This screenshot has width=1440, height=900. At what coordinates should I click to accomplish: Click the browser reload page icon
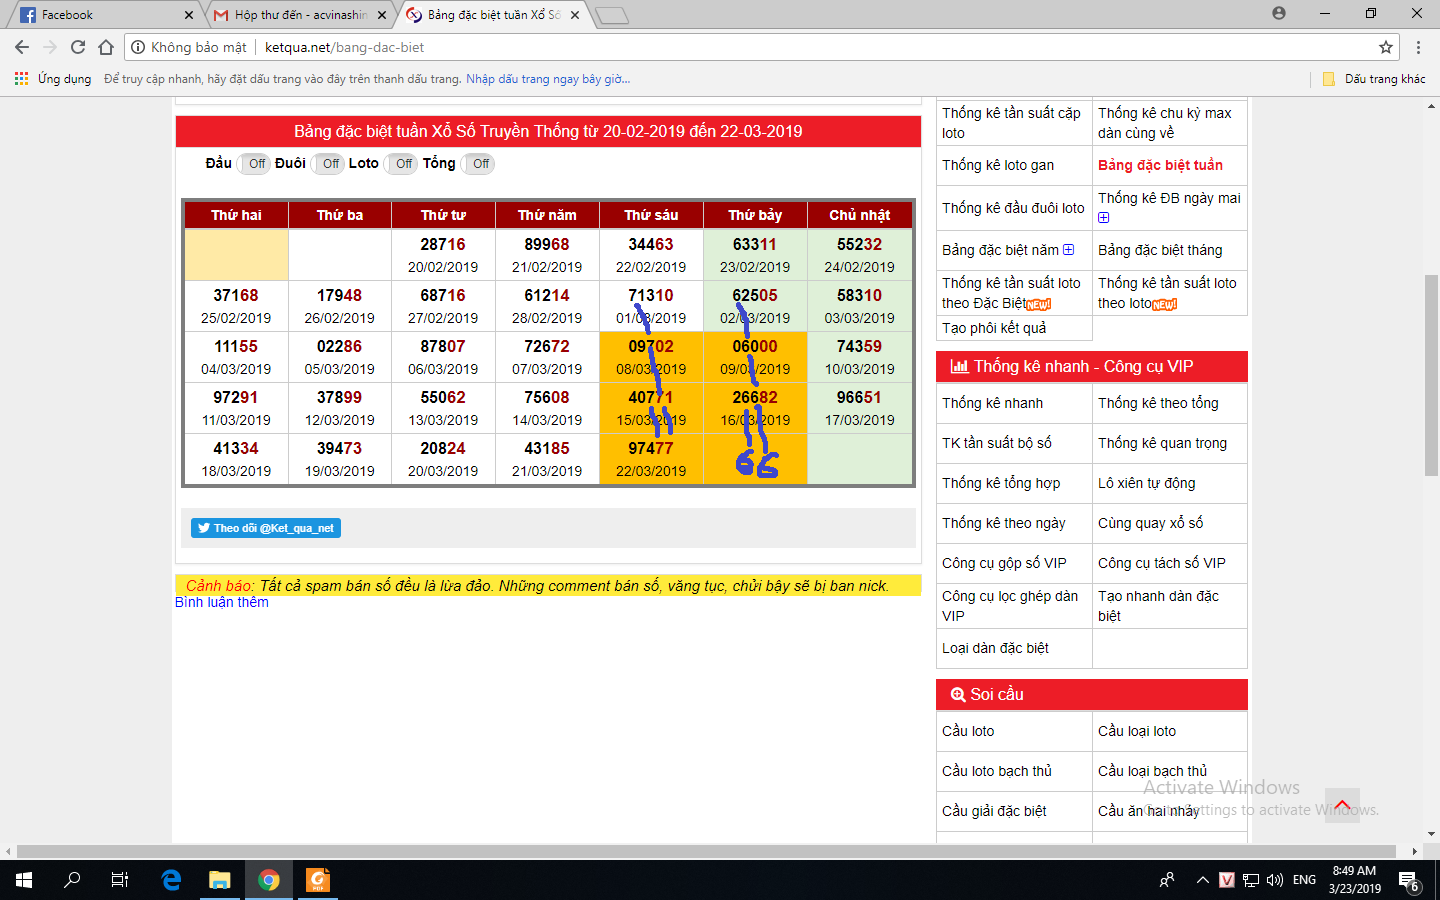coord(78,47)
